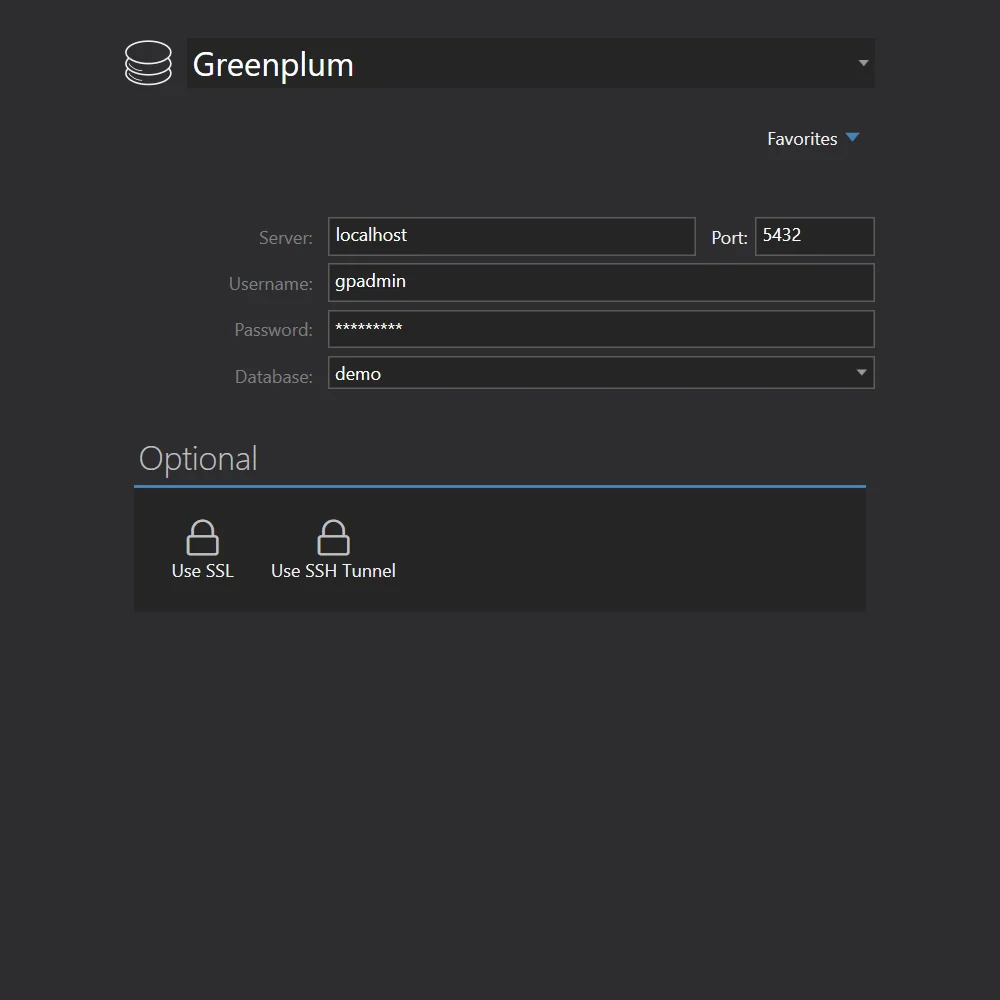Click inside the Server field containing localhost
1000x1000 pixels.
511,236
